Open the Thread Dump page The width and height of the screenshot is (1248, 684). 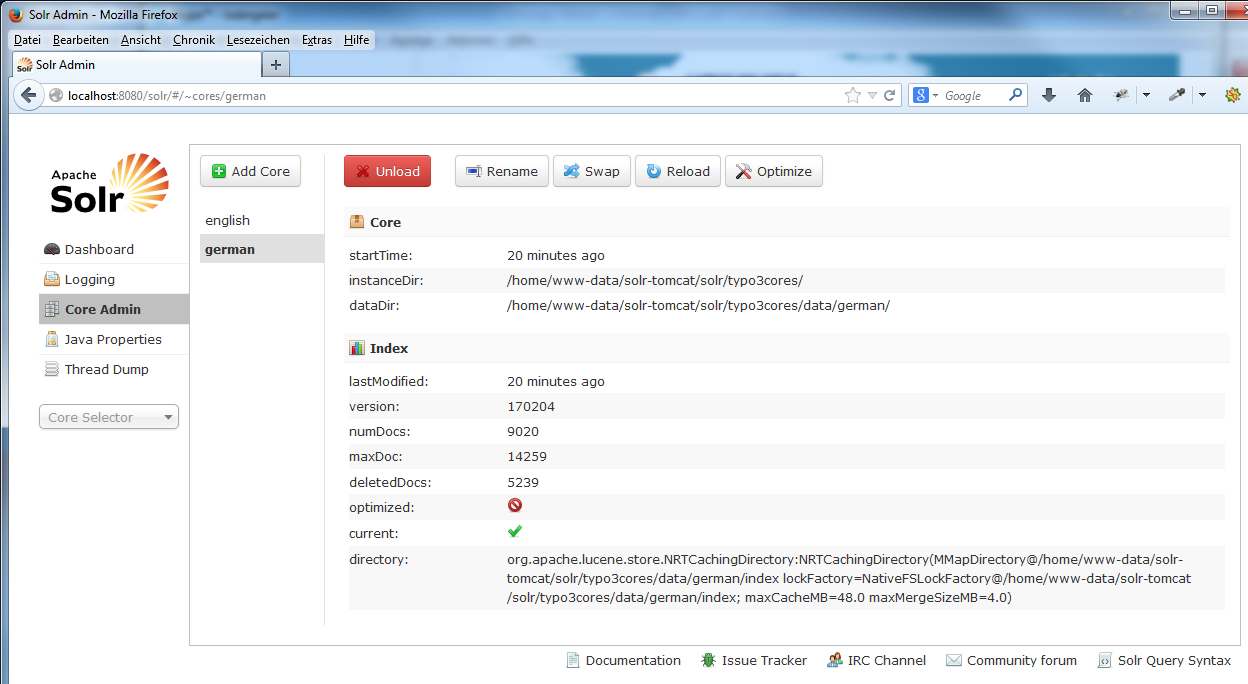click(x=106, y=369)
